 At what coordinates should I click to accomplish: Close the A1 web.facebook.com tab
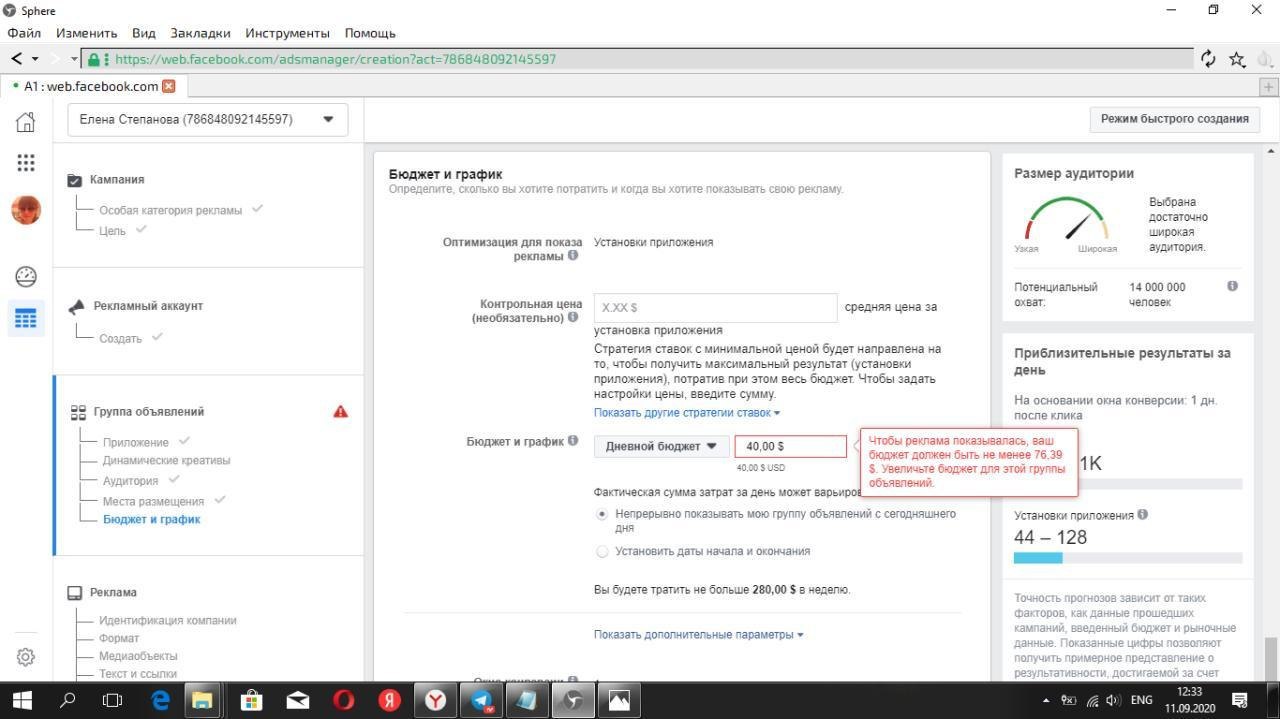coord(168,86)
